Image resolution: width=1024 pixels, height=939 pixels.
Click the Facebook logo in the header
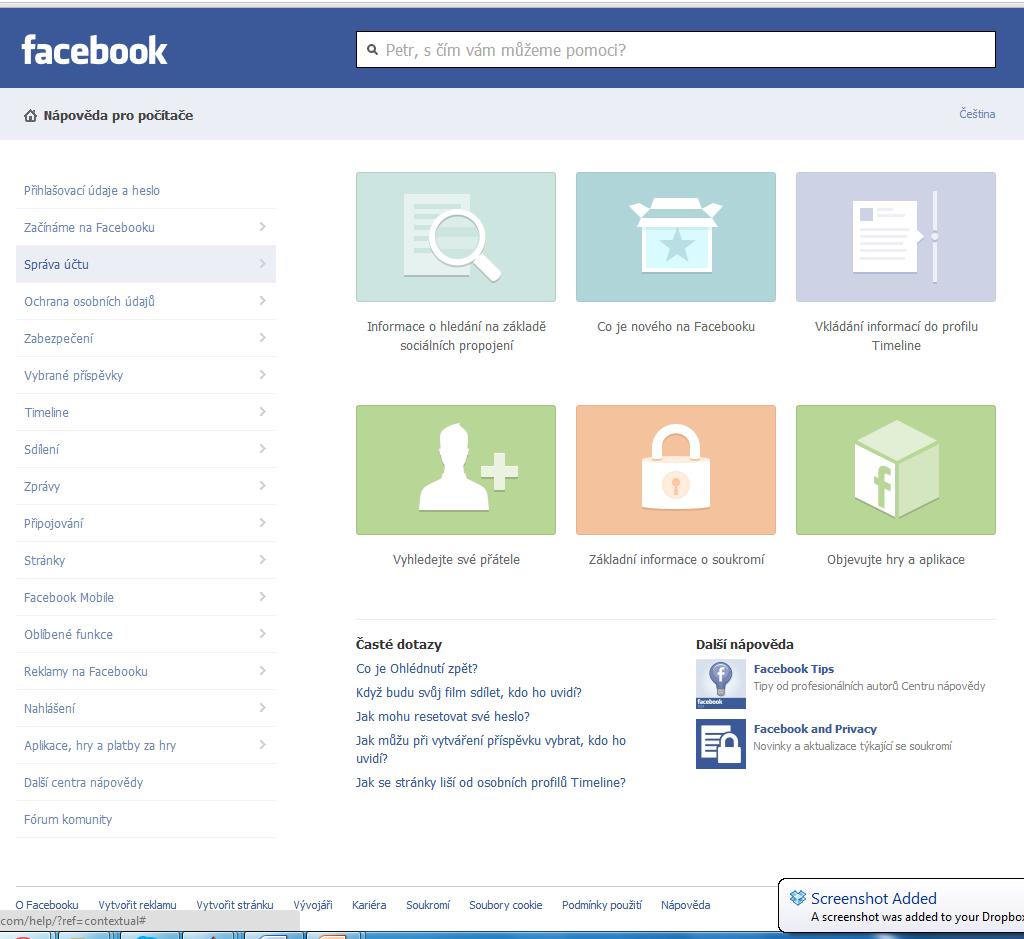coord(95,50)
